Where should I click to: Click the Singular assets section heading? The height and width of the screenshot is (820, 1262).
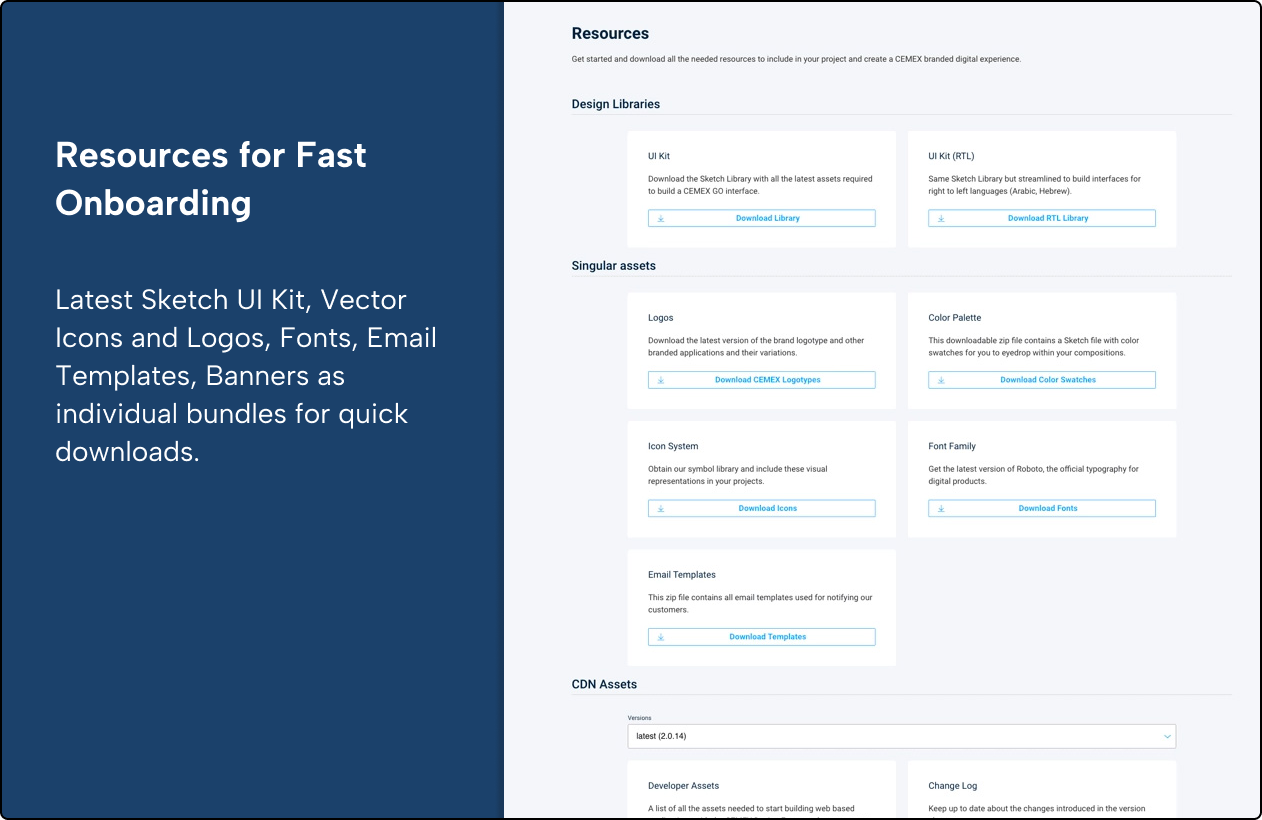click(613, 266)
